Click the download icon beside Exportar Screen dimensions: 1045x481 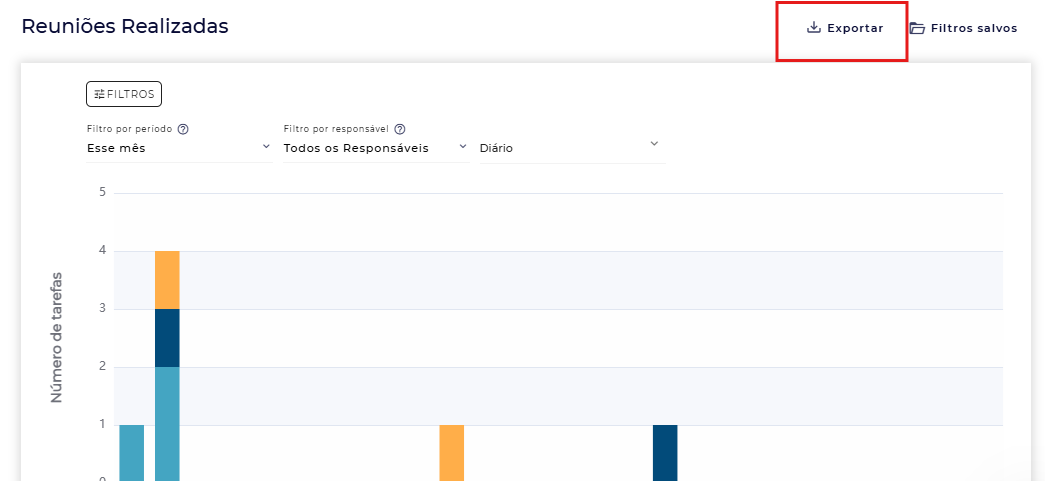coord(813,28)
